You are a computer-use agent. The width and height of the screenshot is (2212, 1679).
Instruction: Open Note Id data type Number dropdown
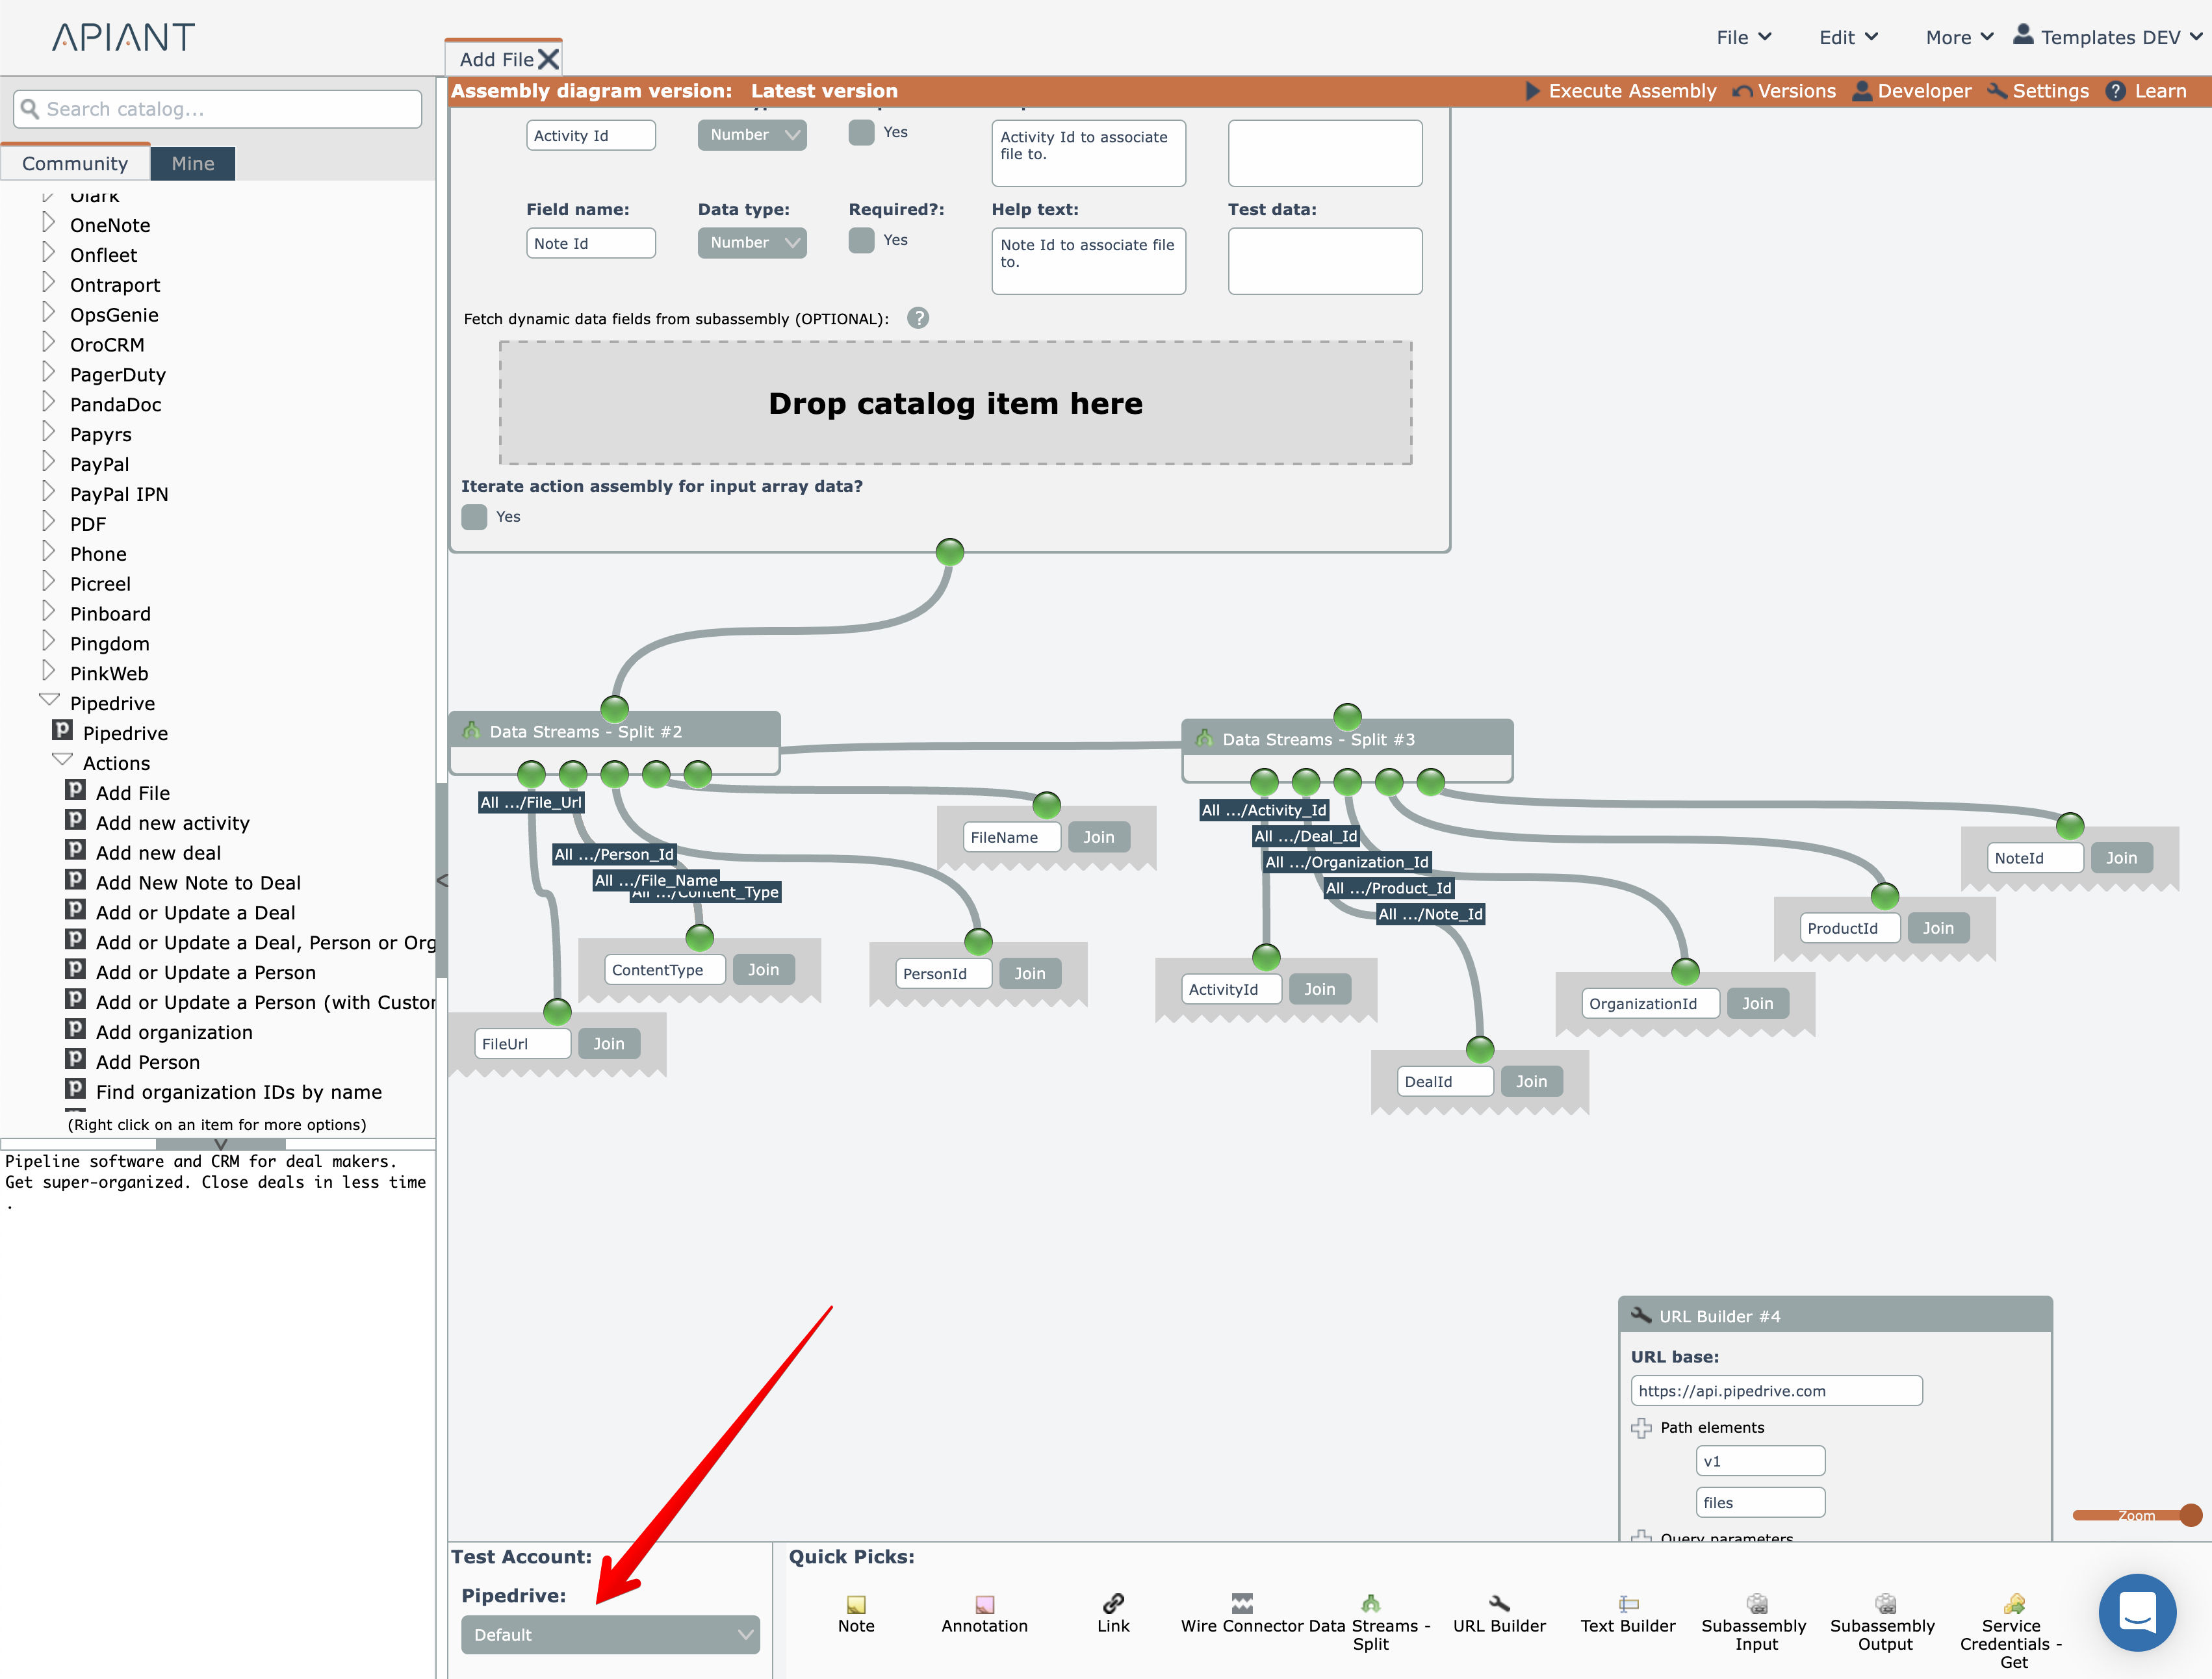tap(752, 242)
